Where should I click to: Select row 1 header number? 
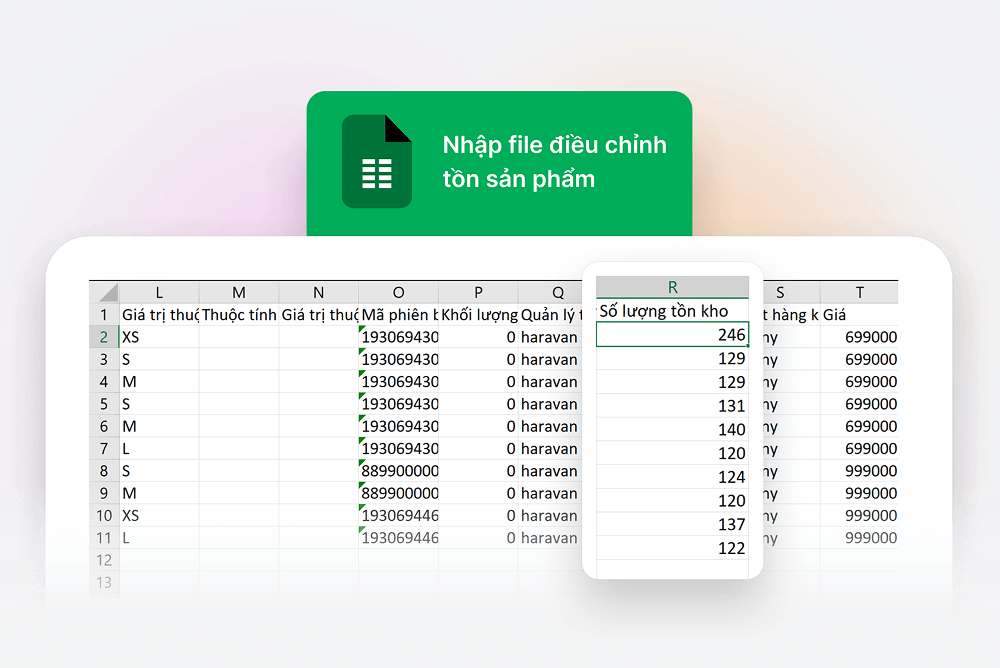[x=104, y=315]
